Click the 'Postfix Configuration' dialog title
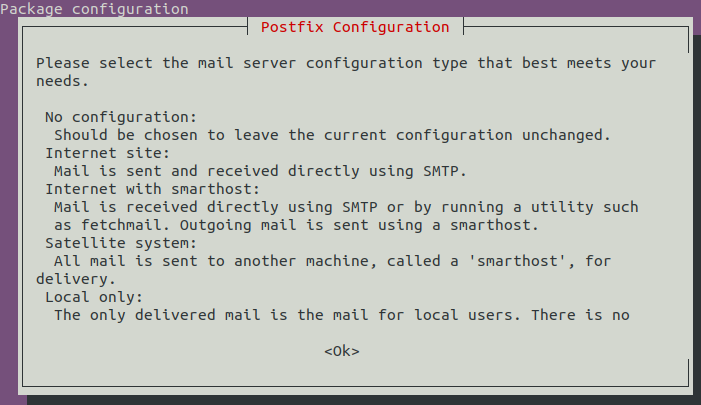 pyautogui.click(x=355, y=27)
